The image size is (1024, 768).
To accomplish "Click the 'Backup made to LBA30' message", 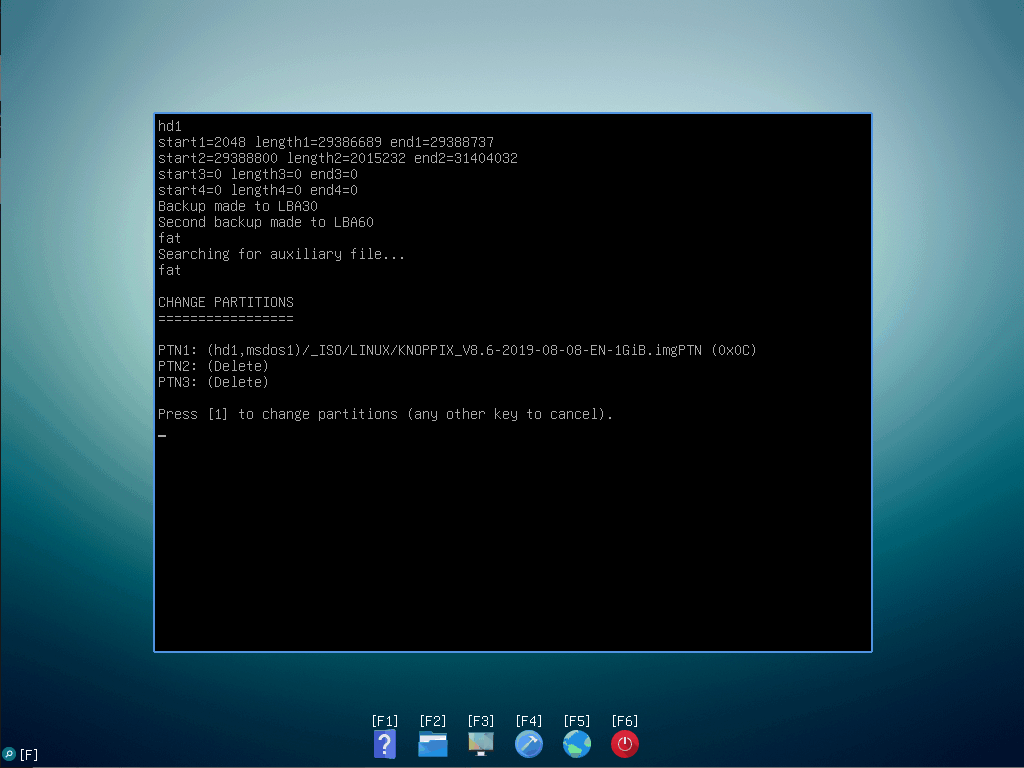I will coord(238,206).
